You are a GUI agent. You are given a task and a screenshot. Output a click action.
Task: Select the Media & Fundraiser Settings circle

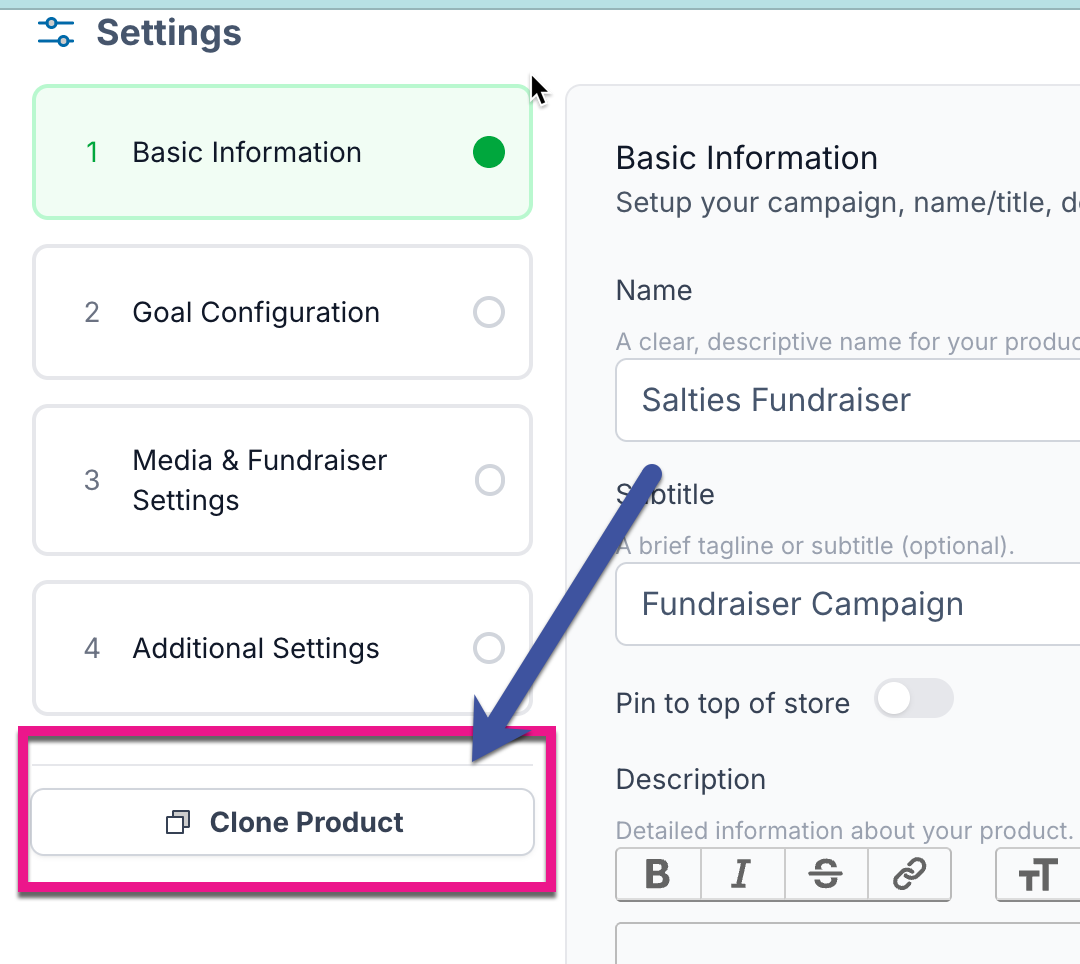490,481
